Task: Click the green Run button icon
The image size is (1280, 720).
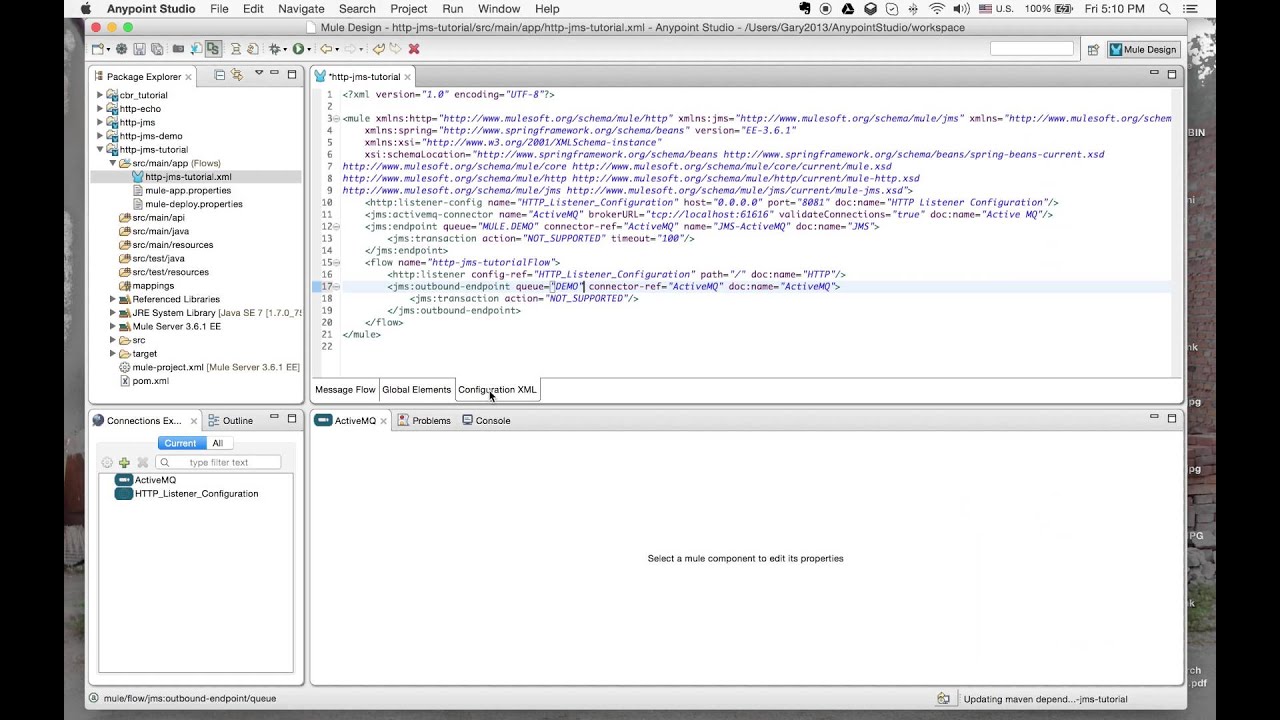Action: 298,49
